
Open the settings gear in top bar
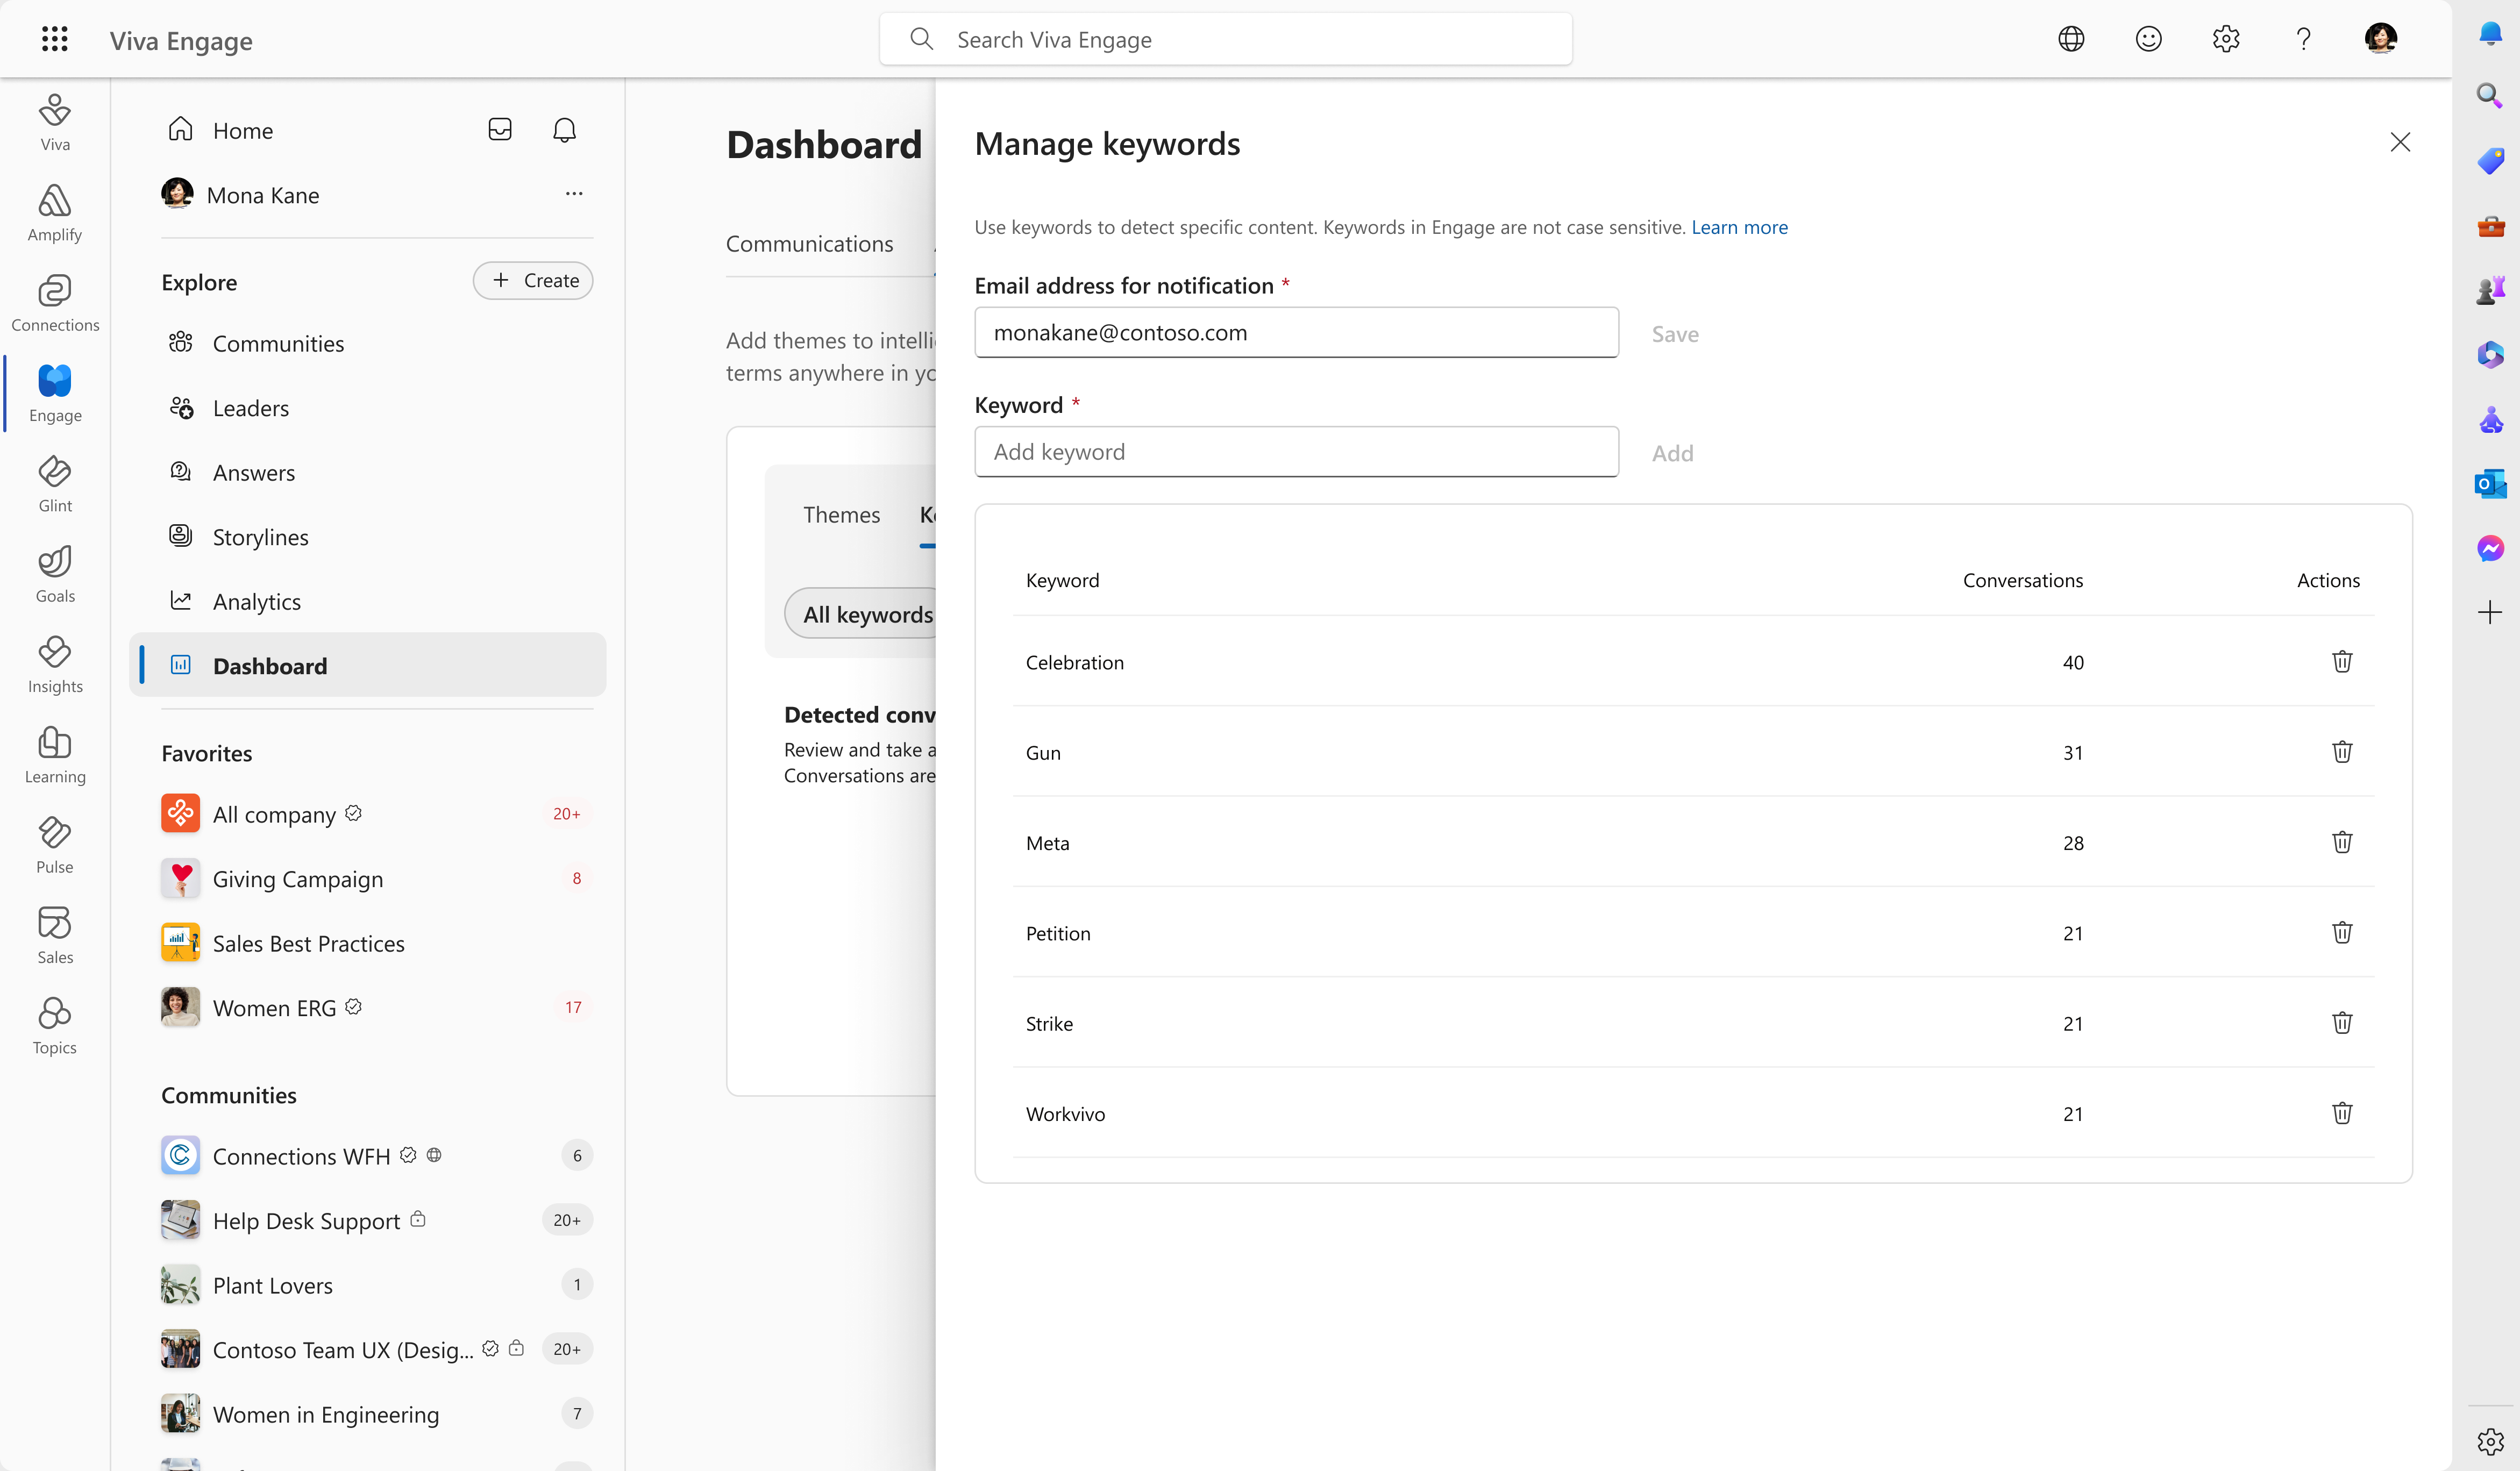pyautogui.click(x=2226, y=39)
